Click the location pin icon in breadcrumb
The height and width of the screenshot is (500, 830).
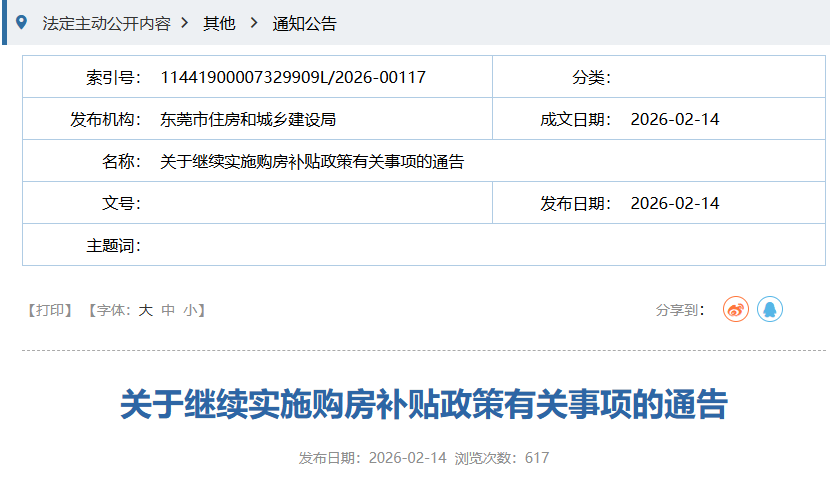[22, 22]
